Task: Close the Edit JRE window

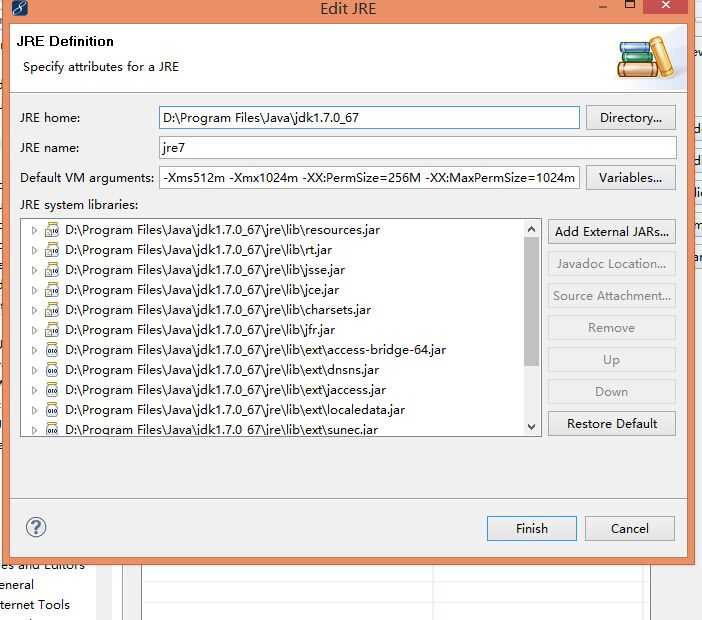Action: 666,5
